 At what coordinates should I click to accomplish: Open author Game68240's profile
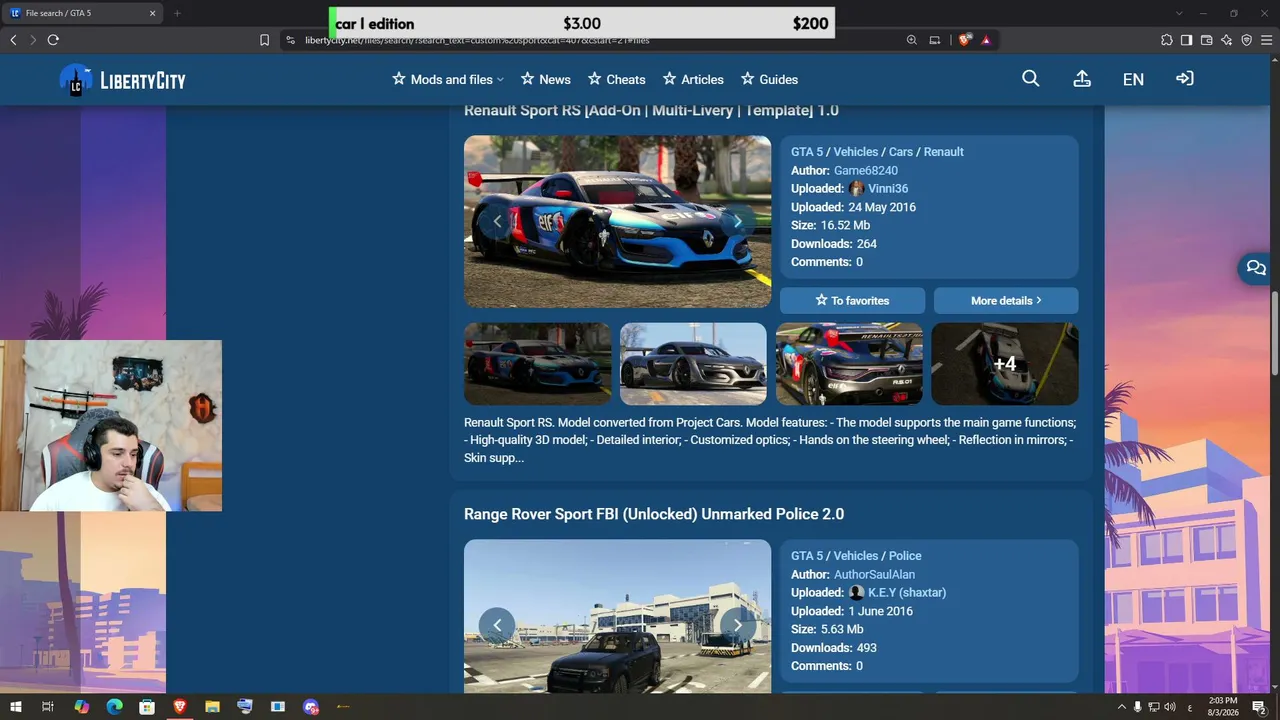click(866, 170)
